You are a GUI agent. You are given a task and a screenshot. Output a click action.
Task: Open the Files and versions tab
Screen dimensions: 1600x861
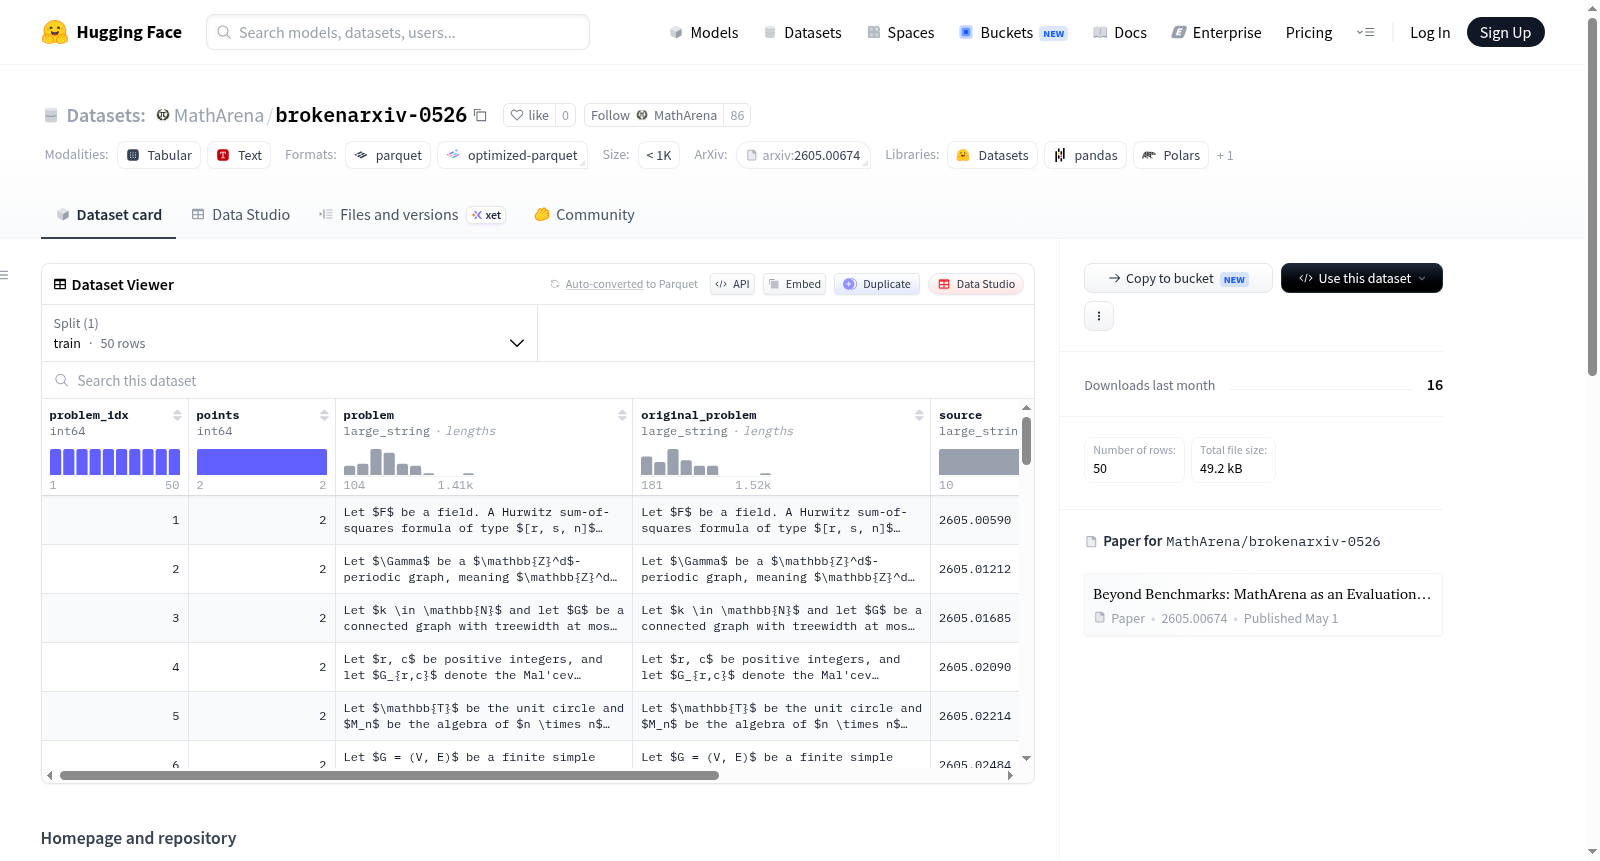click(411, 214)
